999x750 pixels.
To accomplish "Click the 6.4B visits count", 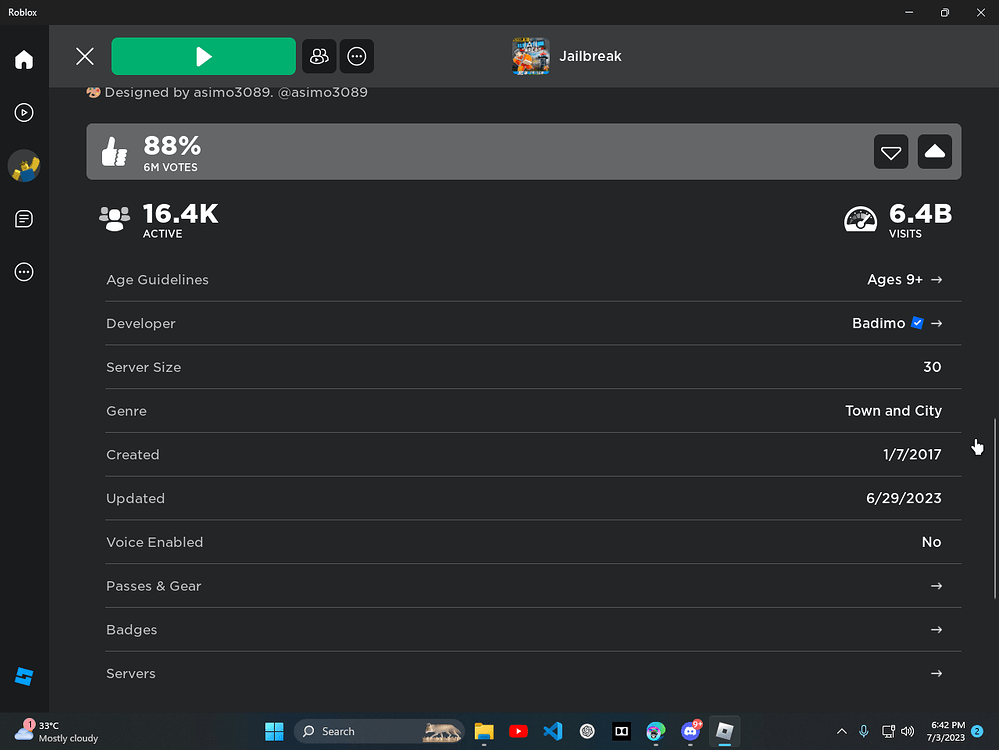I will coord(920,214).
